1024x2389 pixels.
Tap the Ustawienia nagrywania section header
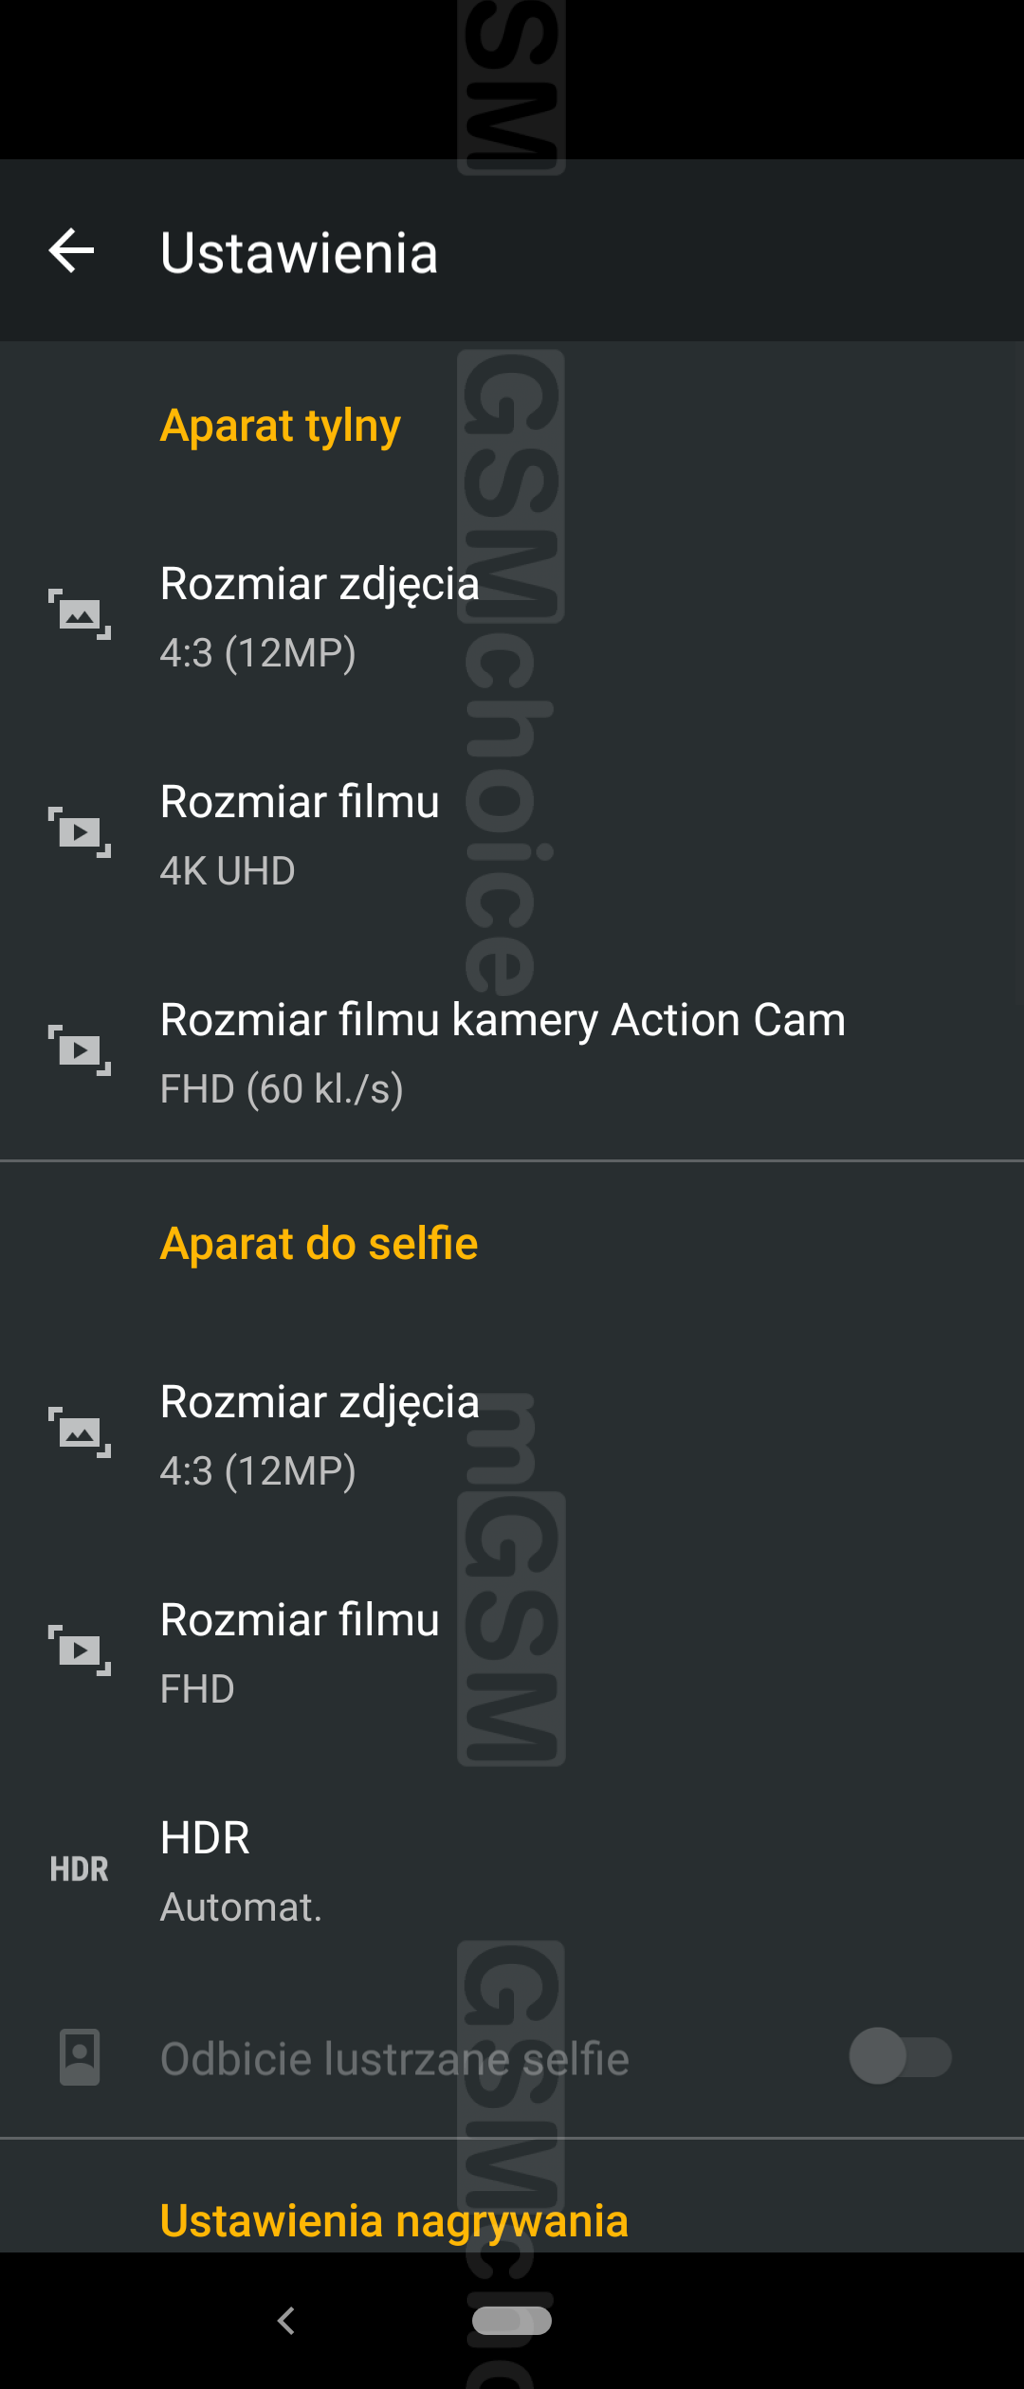(x=394, y=2221)
